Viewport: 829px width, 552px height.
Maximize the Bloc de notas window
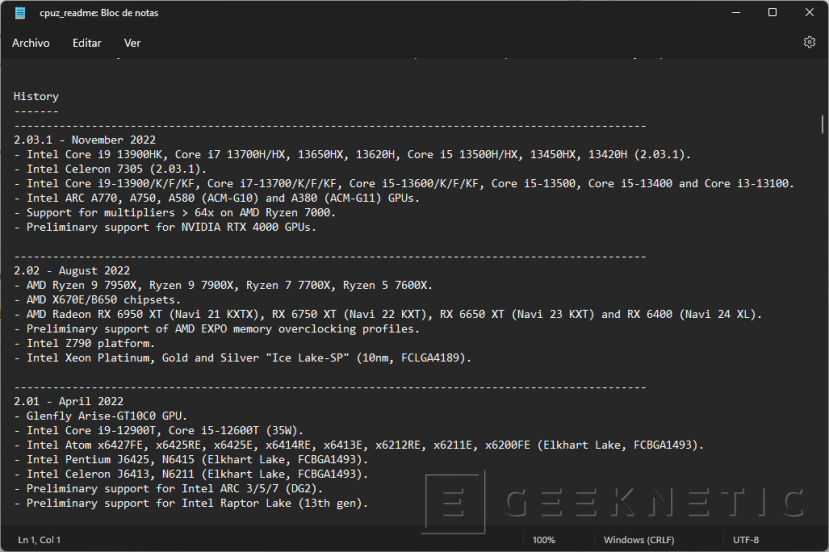tap(772, 12)
